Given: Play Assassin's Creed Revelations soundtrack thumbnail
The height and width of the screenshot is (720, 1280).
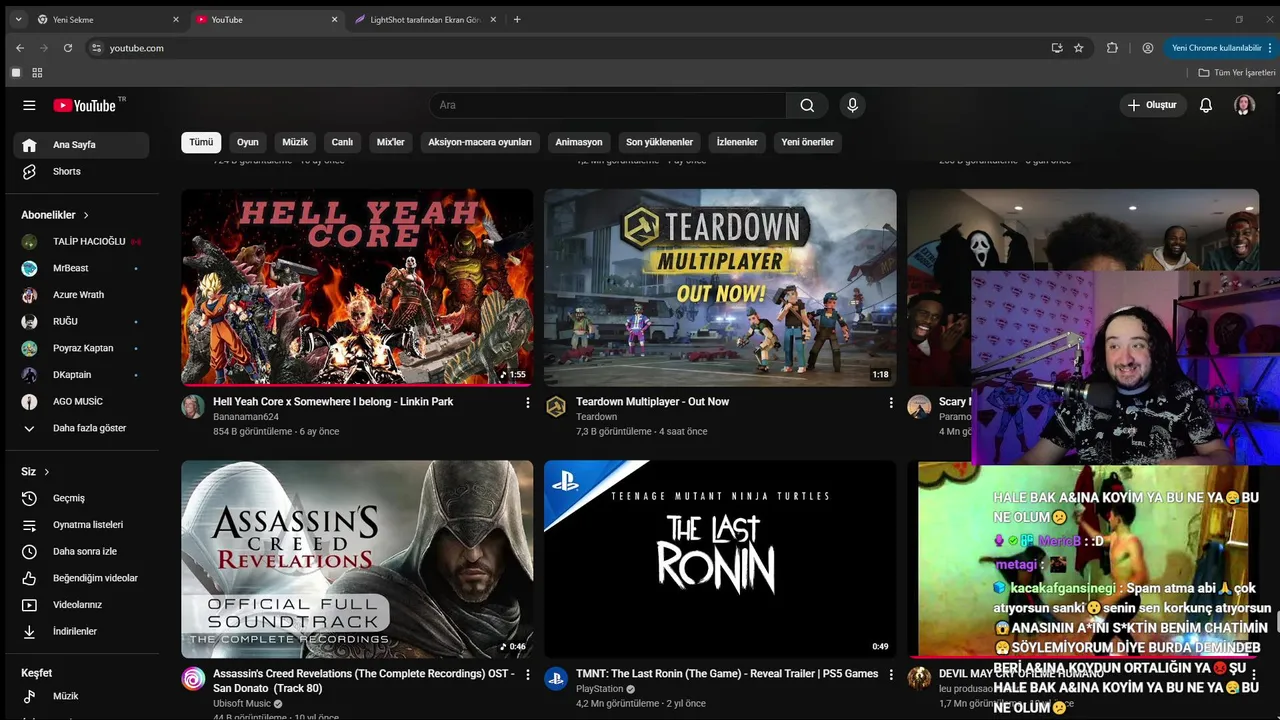Looking at the screenshot, I should point(357,558).
